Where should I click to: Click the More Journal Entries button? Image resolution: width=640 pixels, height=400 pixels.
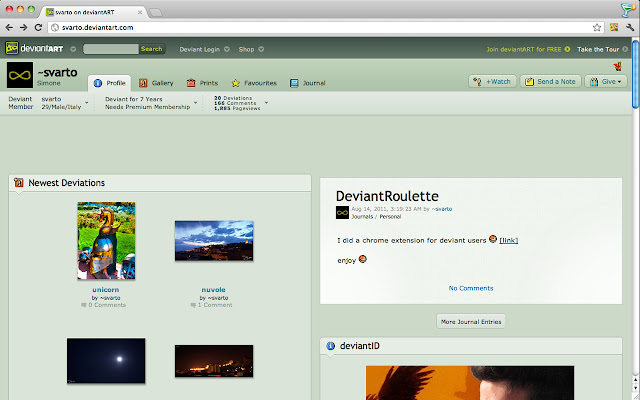471,322
